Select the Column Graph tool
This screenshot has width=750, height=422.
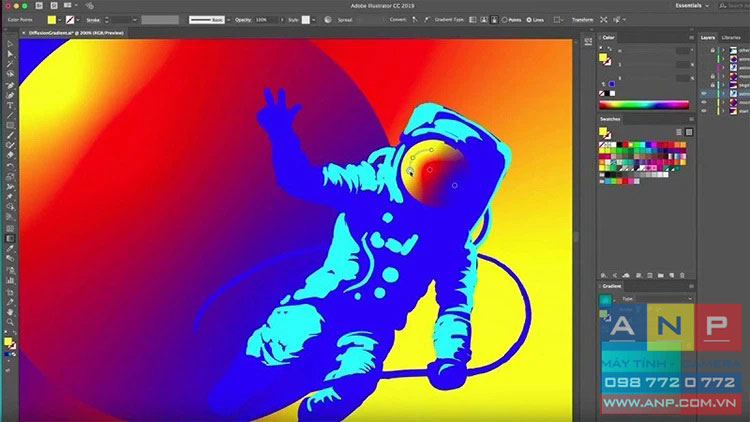pos(10,280)
